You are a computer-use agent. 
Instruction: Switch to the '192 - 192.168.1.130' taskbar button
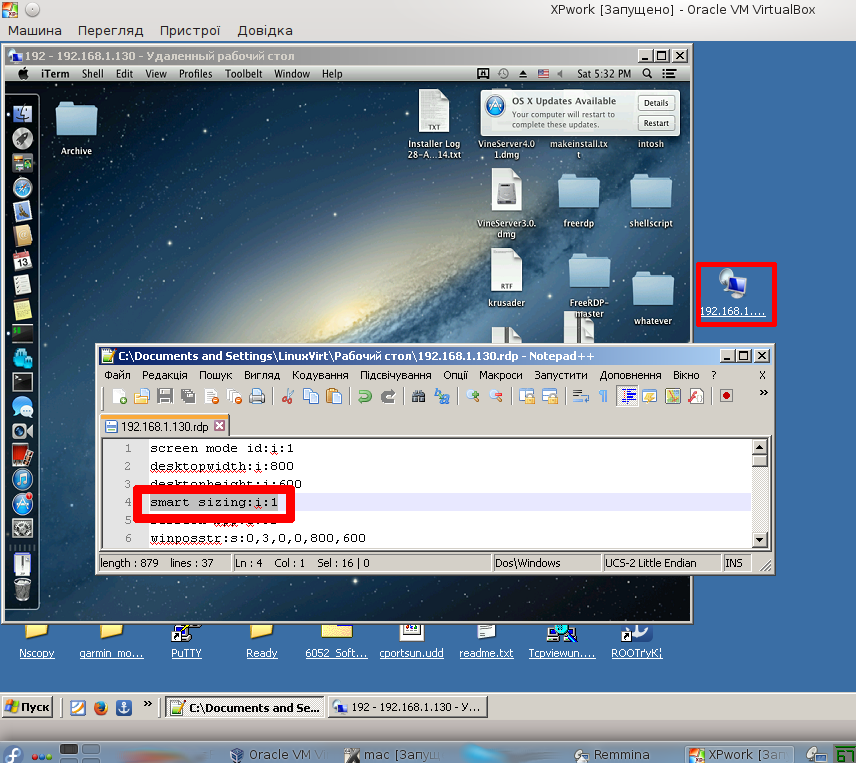pyautogui.click(x=408, y=707)
